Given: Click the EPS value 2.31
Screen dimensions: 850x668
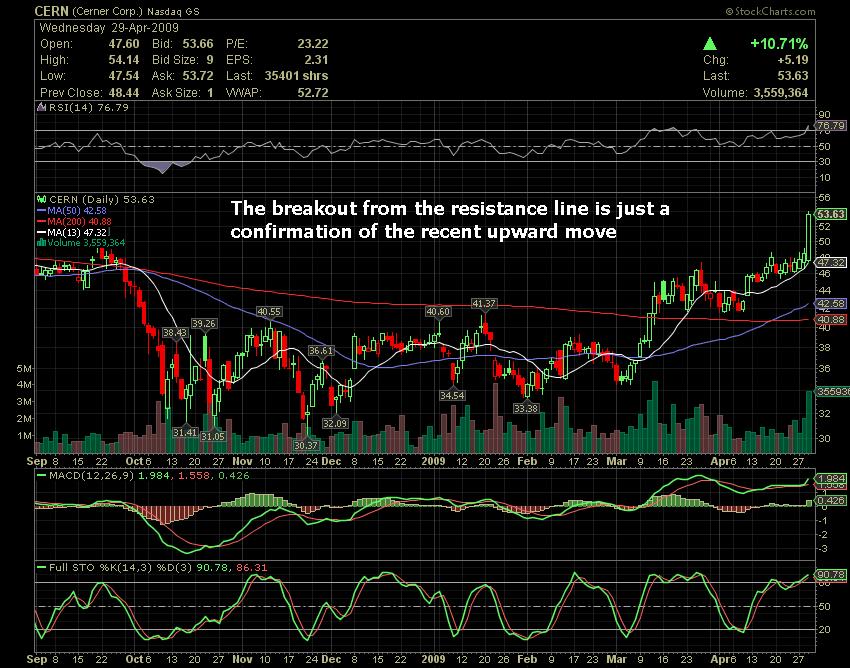Looking at the screenshot, I should [317, 60].
